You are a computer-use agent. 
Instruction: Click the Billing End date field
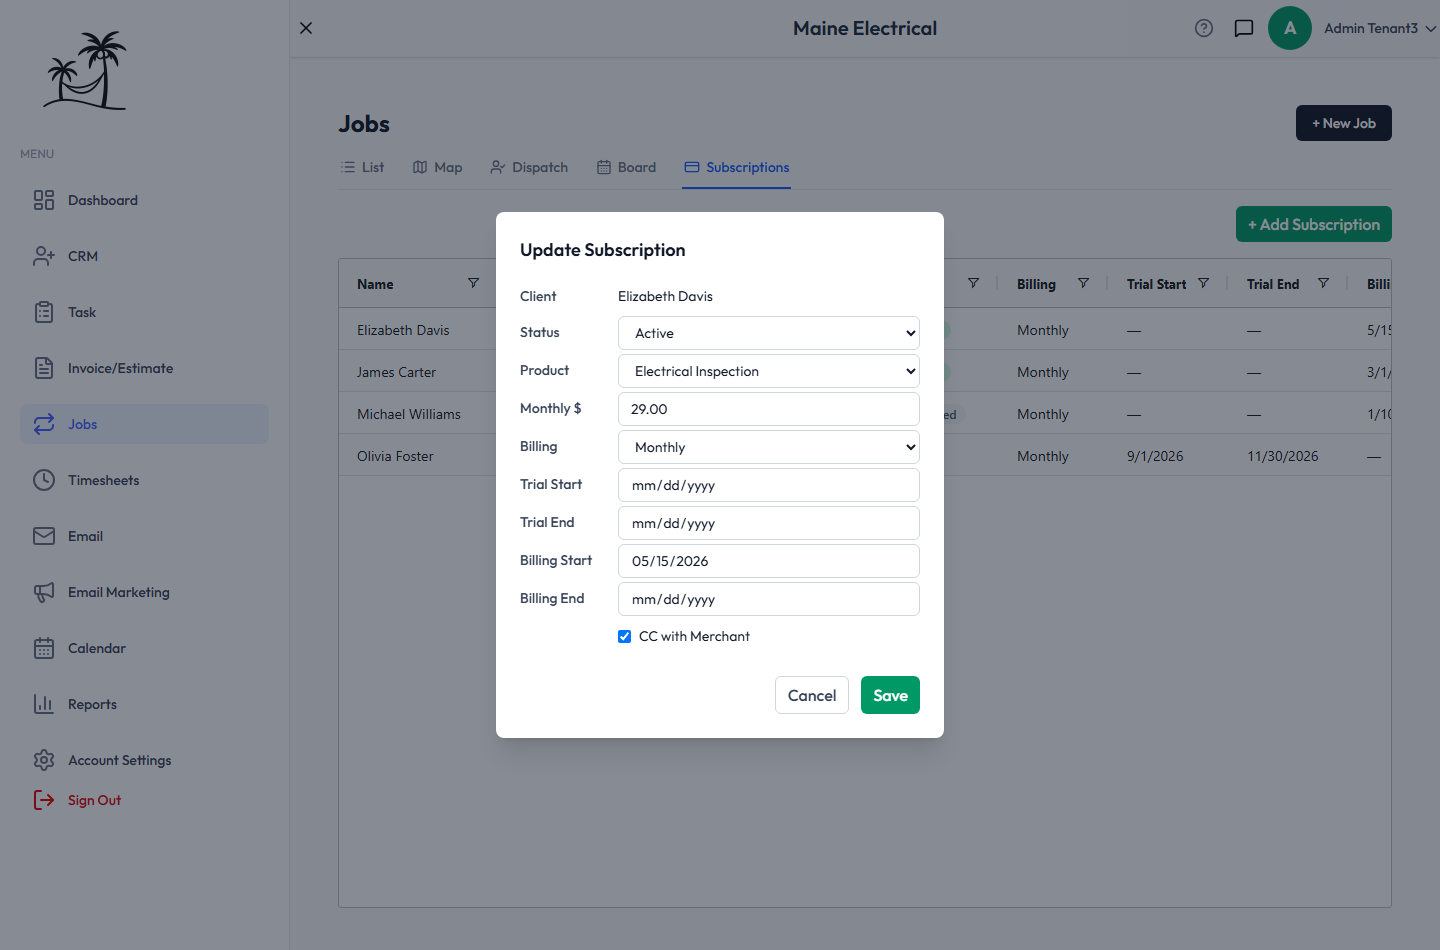coord(769,599)
